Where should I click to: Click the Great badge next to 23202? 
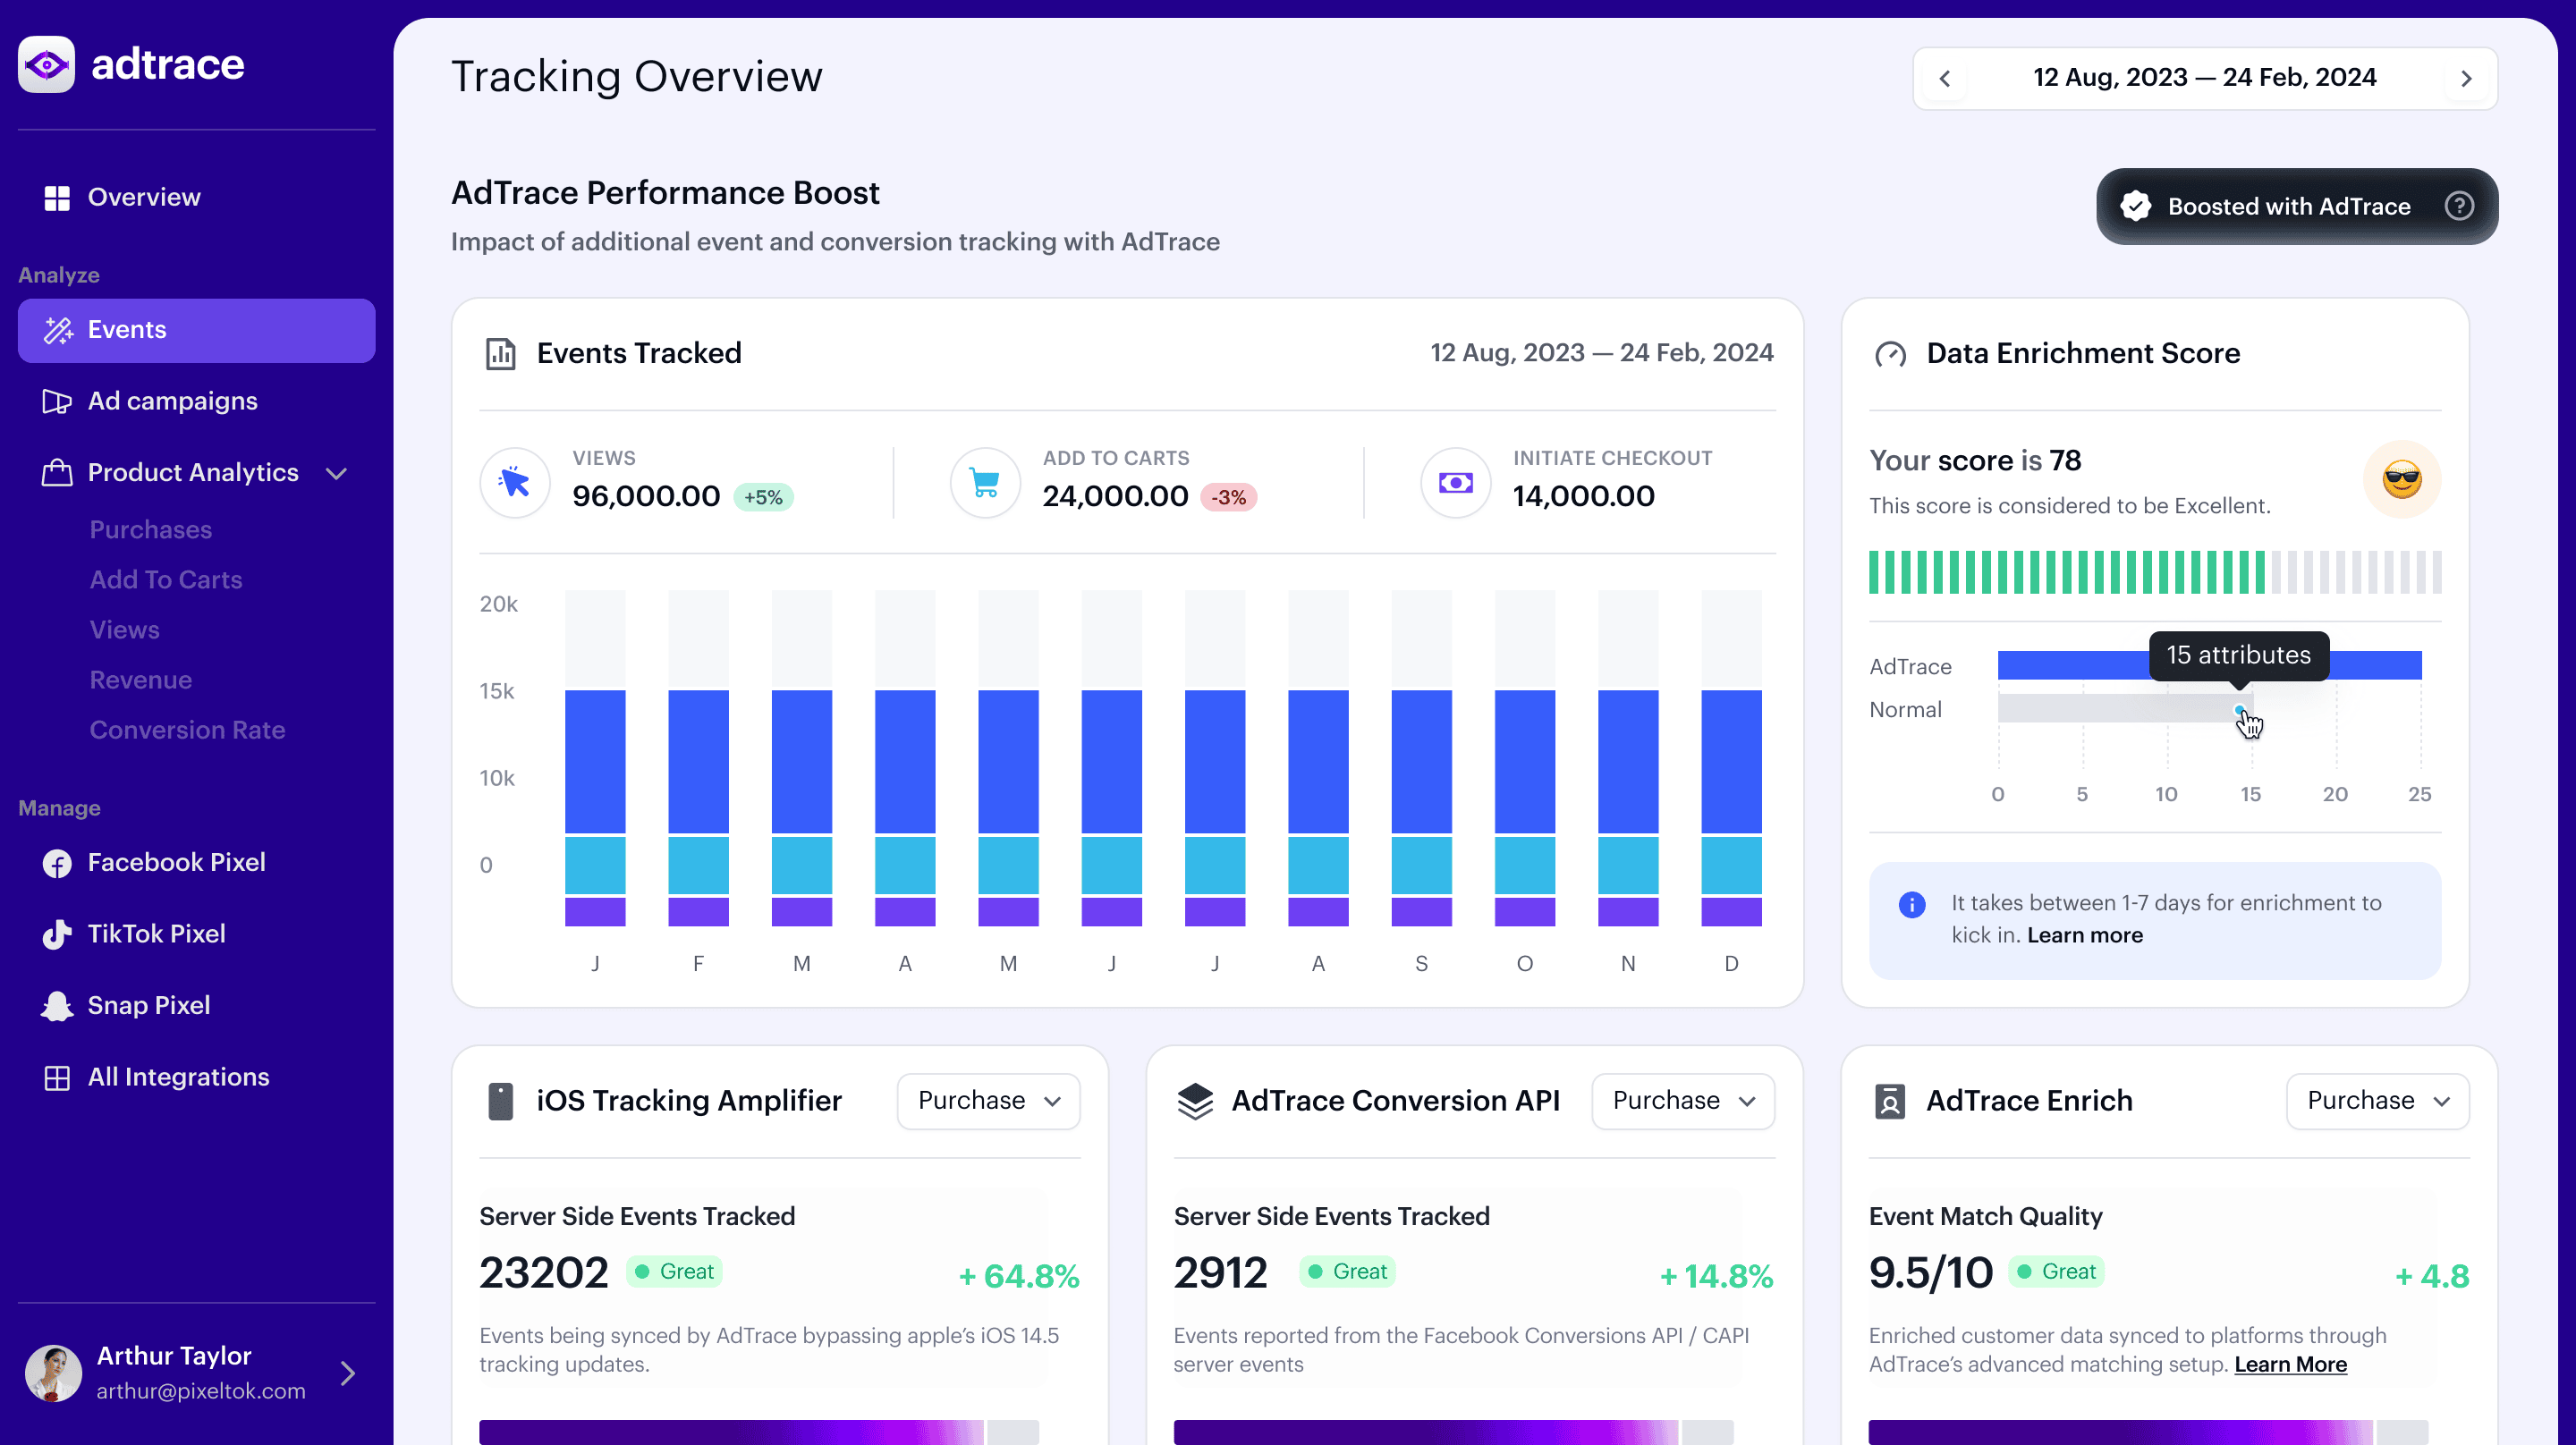pos(675,1272)
